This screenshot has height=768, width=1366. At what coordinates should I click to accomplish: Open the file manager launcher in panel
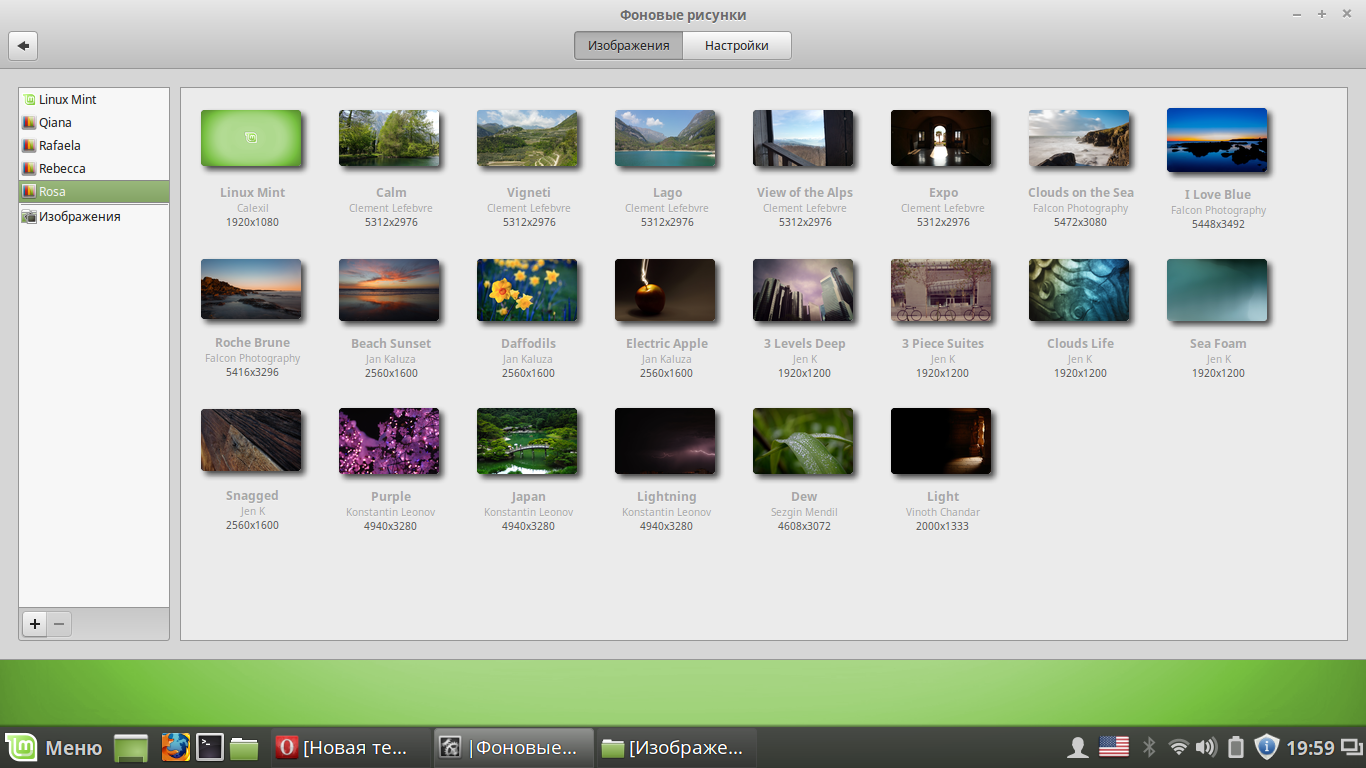coord(244,747)
